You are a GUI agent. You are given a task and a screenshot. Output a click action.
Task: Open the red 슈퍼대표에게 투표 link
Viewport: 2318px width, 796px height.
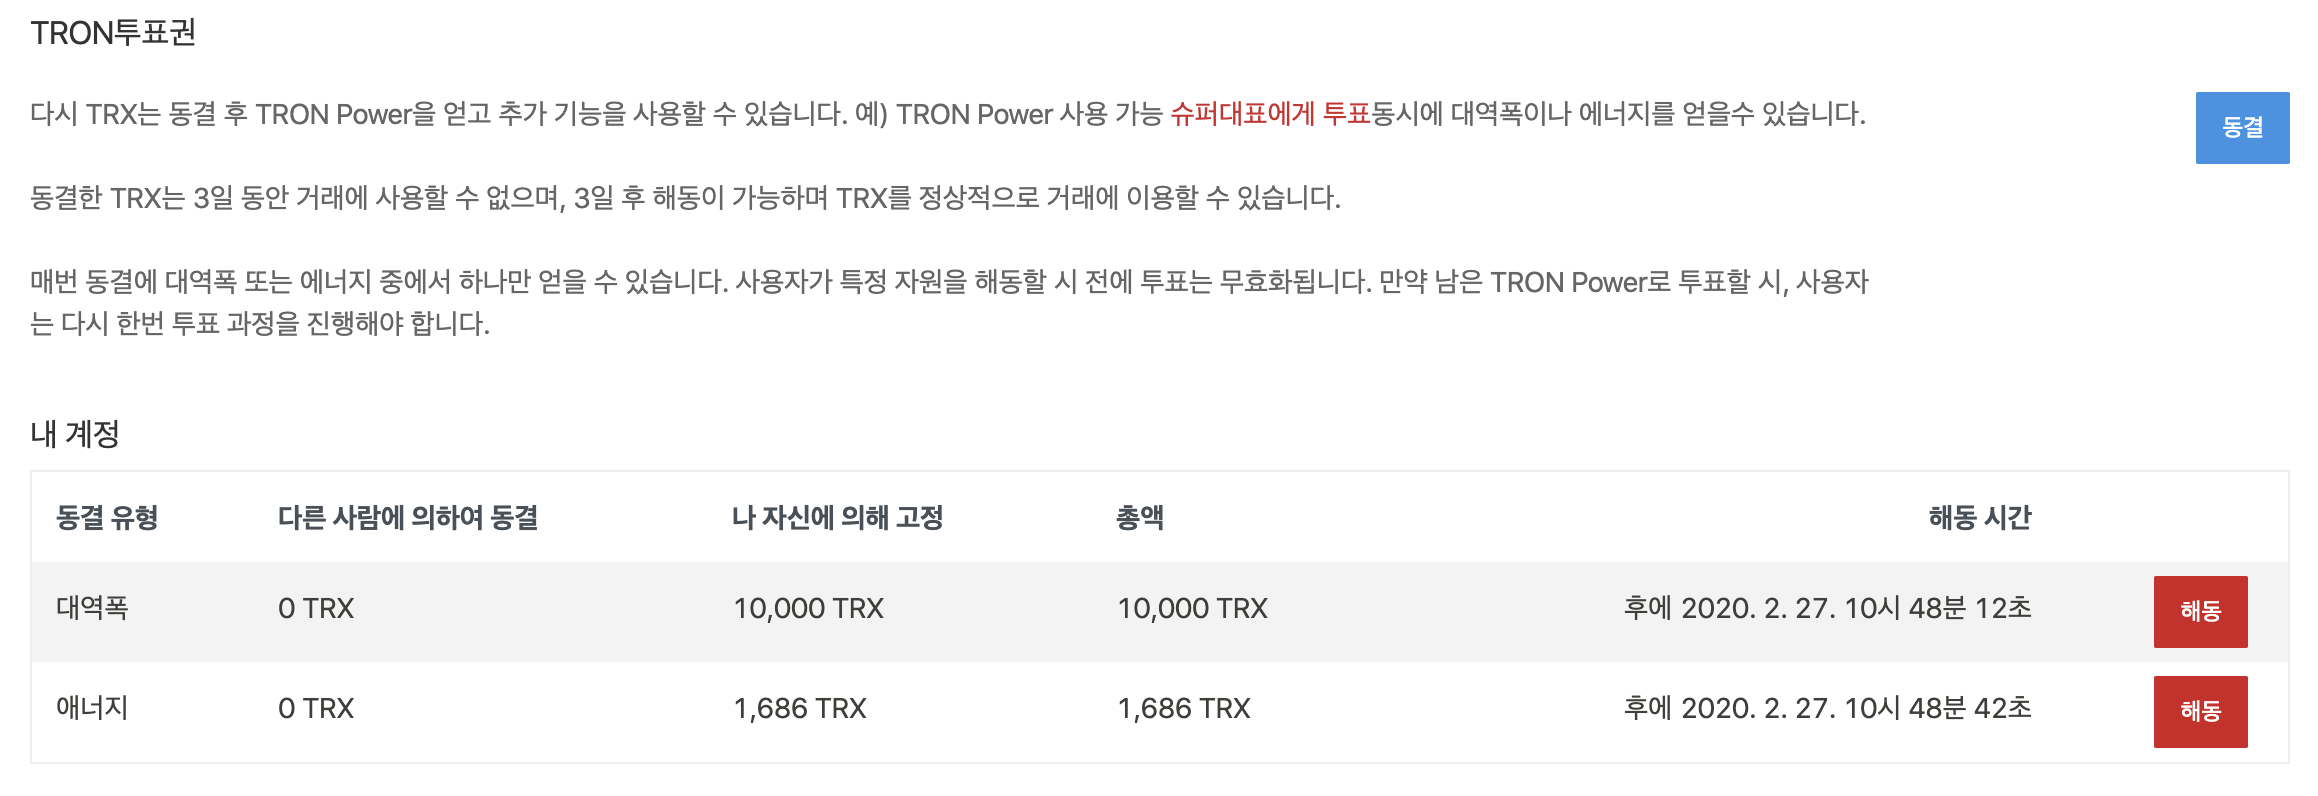coord(1270,114)
